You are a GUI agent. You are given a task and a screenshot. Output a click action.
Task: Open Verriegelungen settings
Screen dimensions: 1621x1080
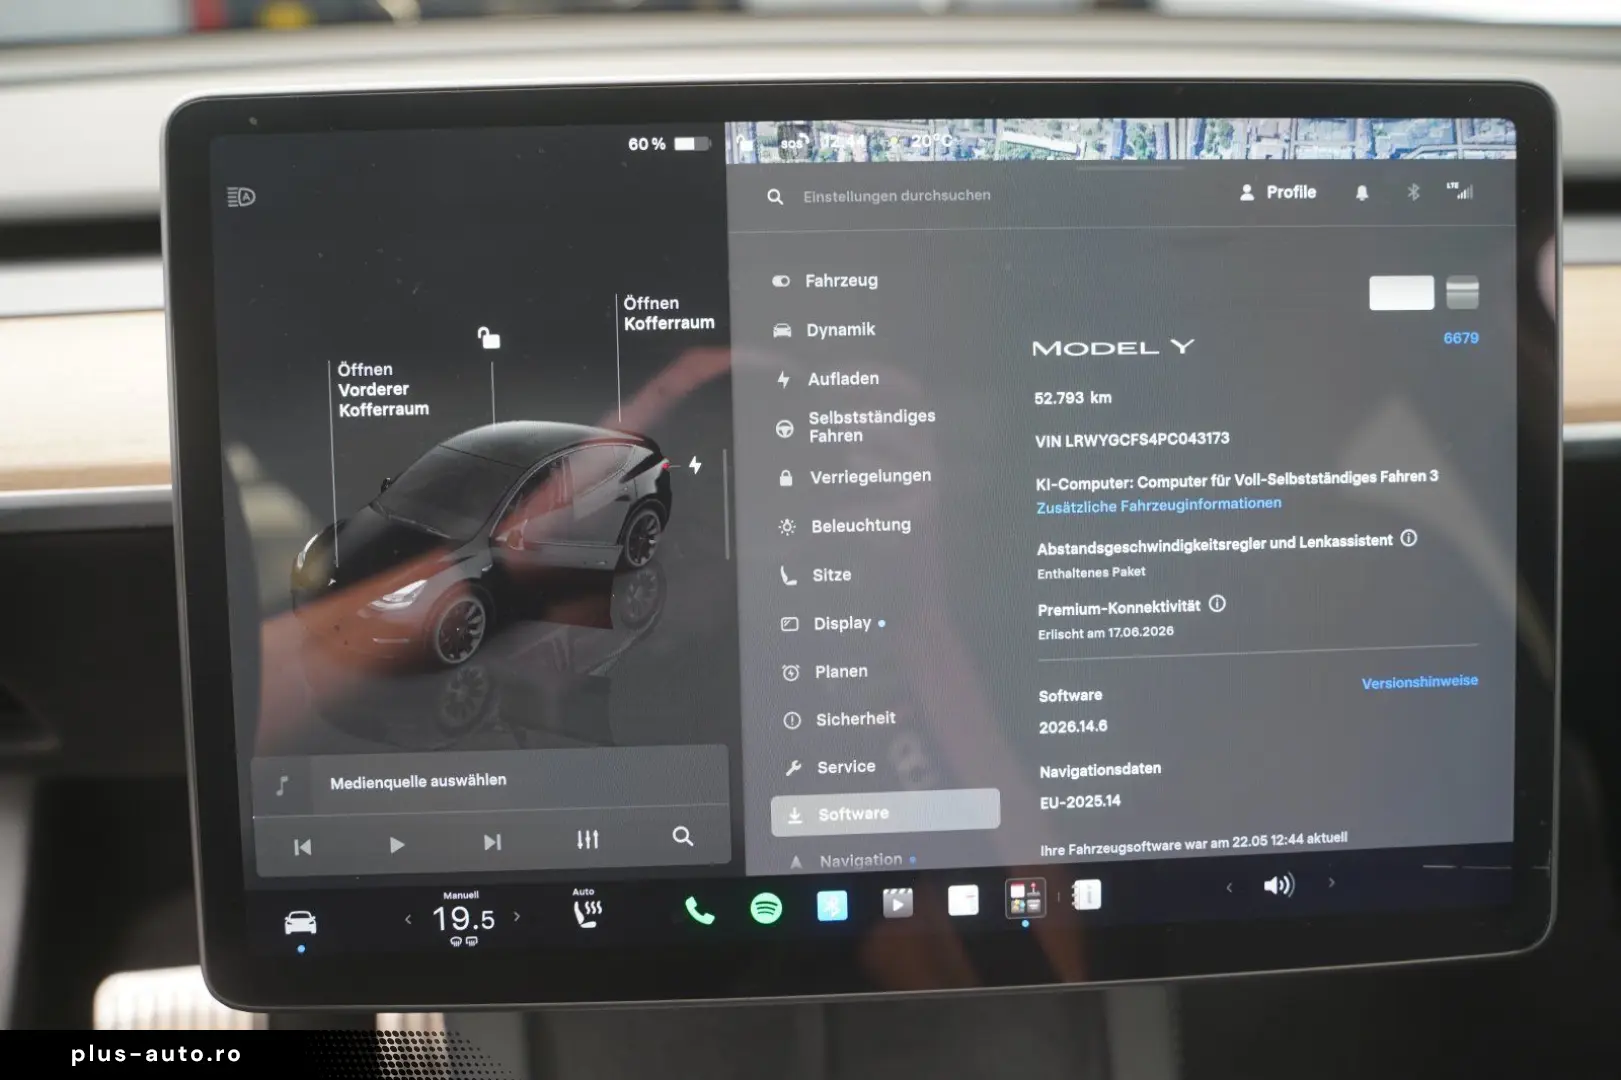[855, 477]
